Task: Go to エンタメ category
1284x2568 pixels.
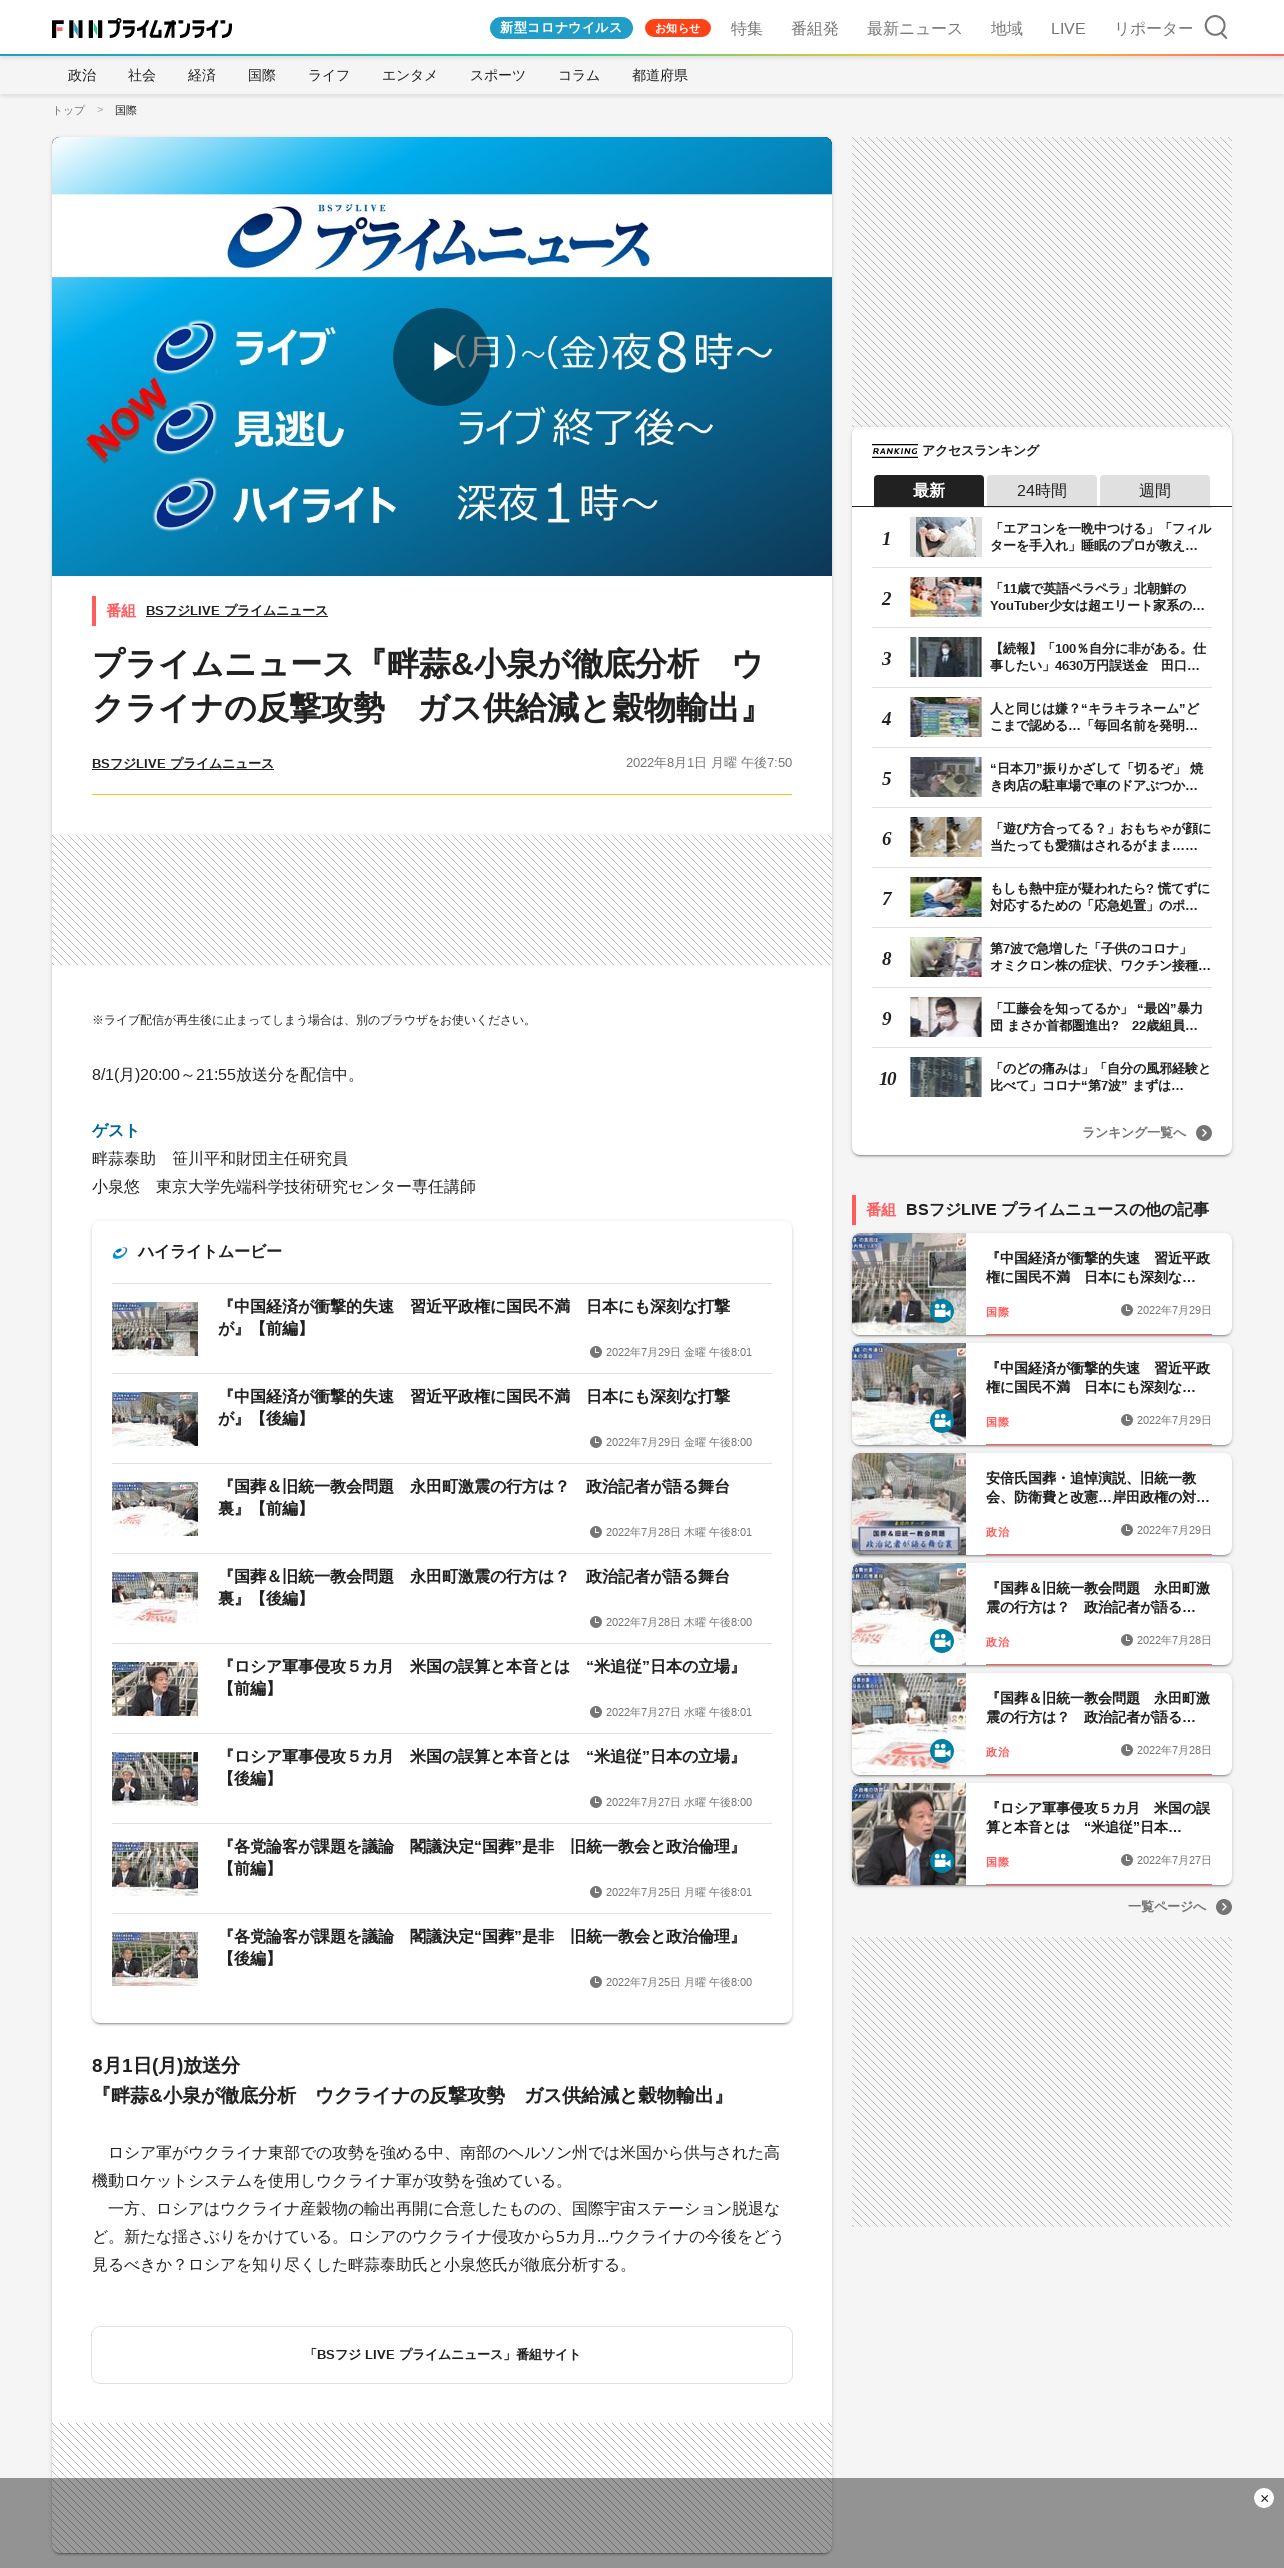Action: point(410,75)
